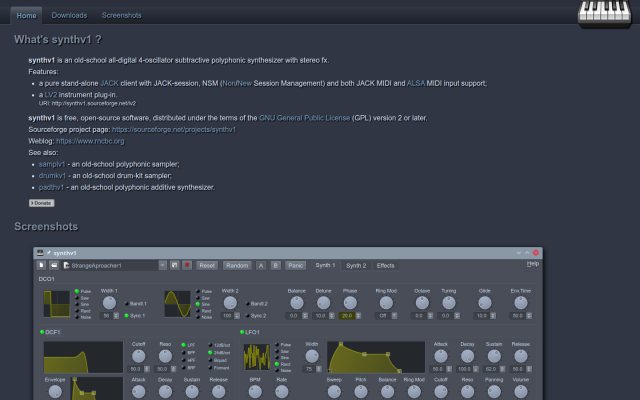This screenshot has width=640, height=400.
Task: Click the pin icon beside synthv1 title
Action: (48, 253)
